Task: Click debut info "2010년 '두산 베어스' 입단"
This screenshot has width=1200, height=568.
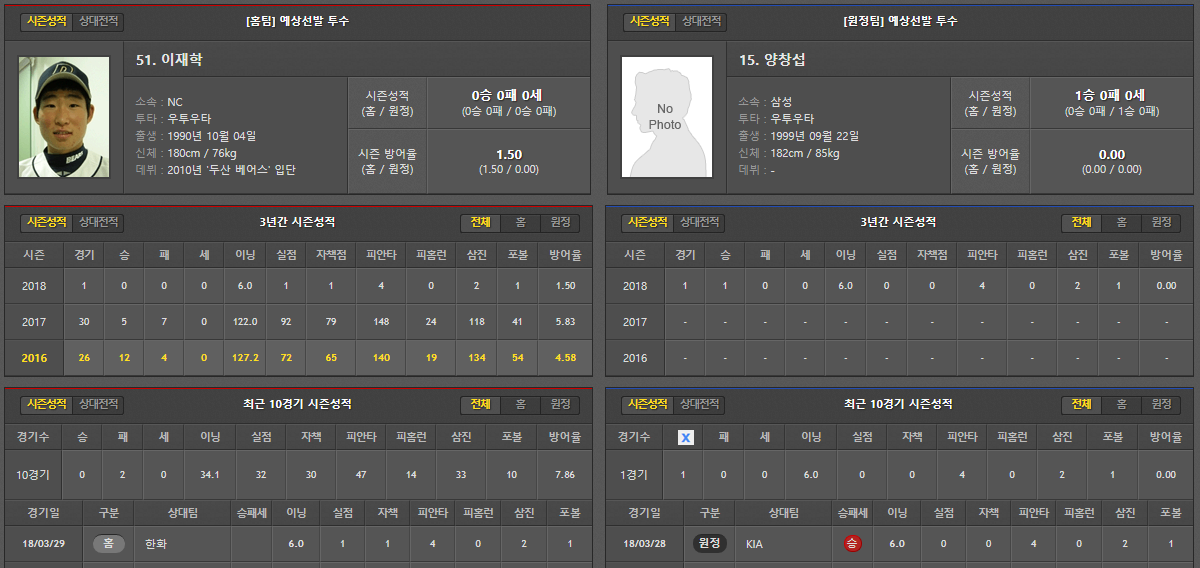Action: (x=231, y=170)
